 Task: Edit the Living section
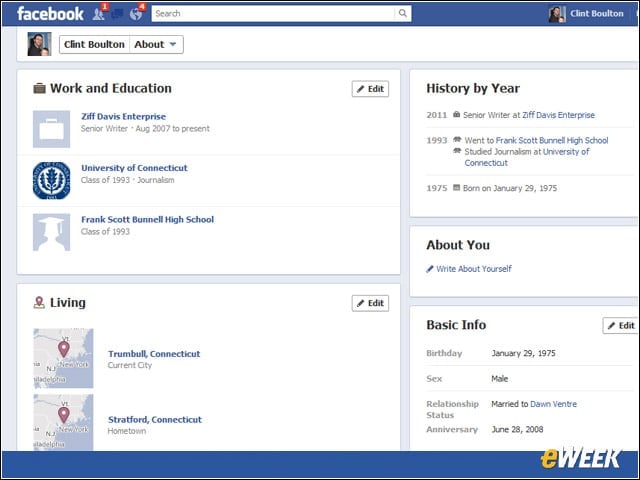click(x=370, y=303)
